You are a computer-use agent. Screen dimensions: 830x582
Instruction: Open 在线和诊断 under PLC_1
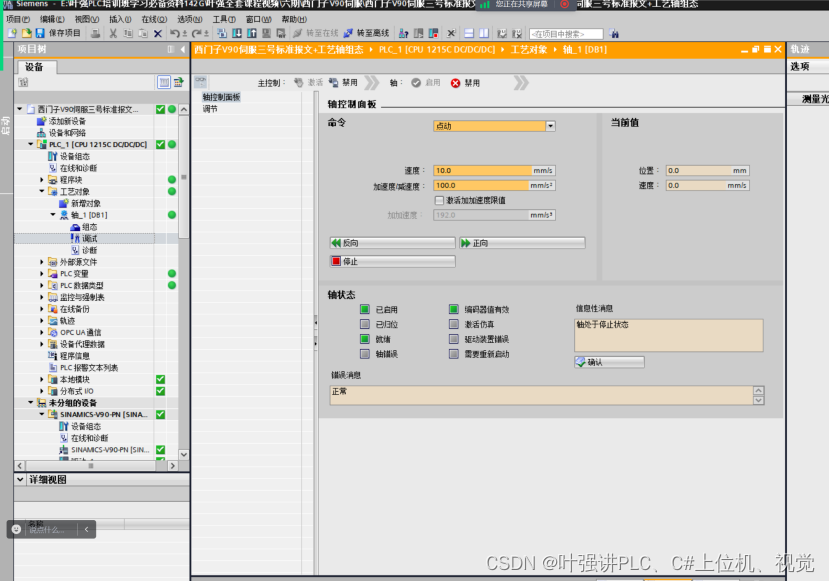(x=78, y=168)
